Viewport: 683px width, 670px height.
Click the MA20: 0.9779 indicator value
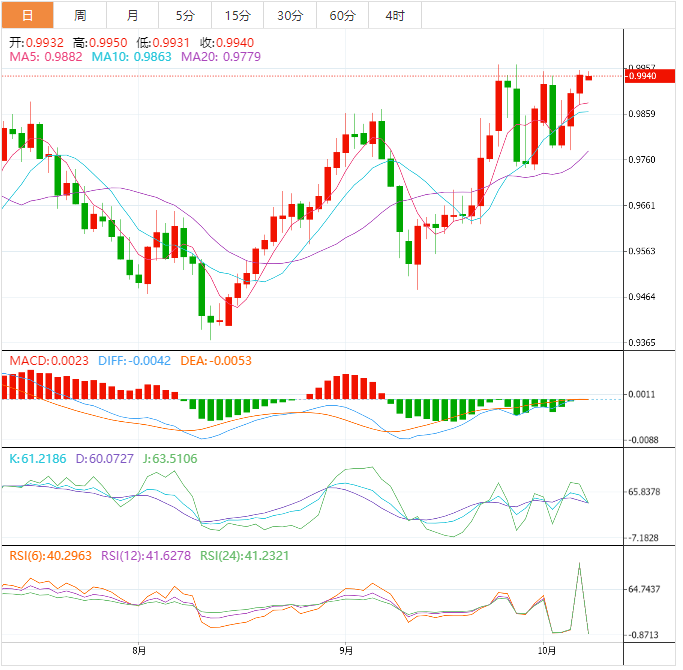pos(221,57)
